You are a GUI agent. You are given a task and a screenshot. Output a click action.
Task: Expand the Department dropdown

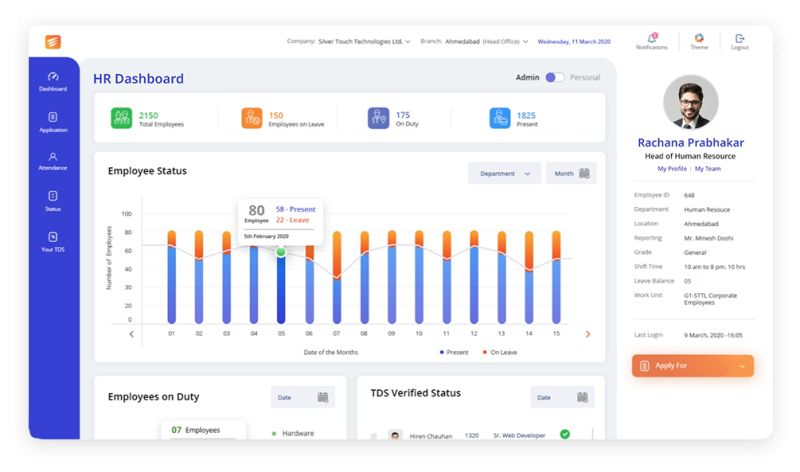click(505, 173)
